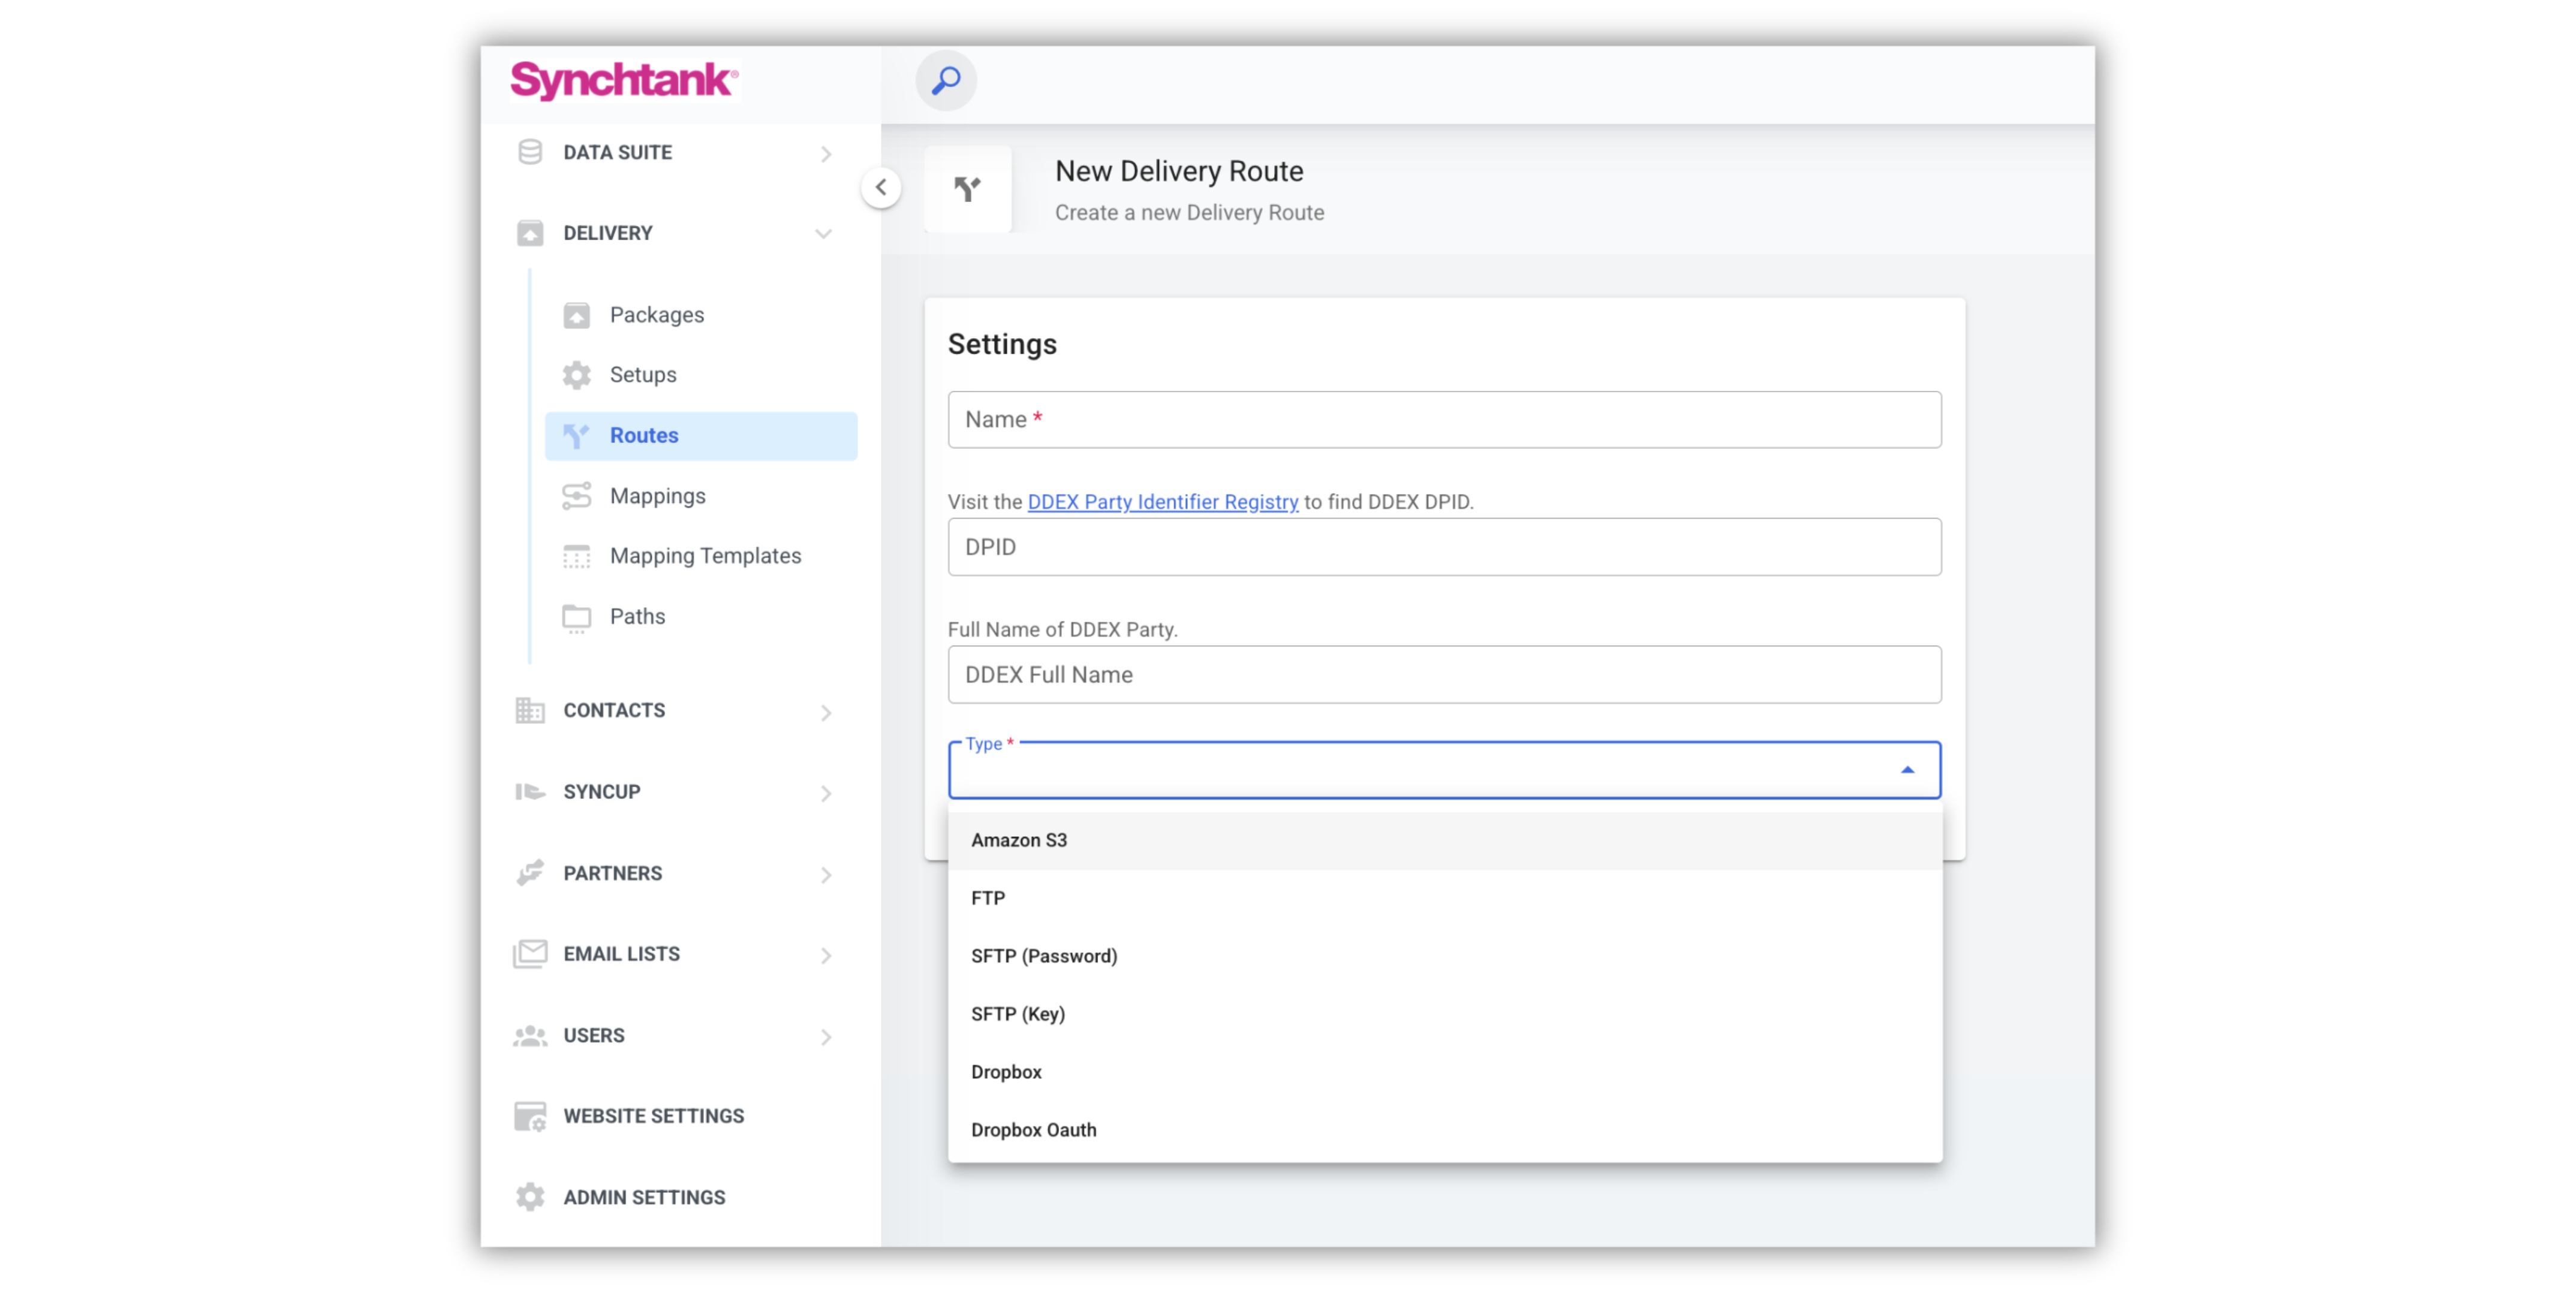The image size is (2576, 1293).
Task: Click the Syncup menu label
Action: 601,791
